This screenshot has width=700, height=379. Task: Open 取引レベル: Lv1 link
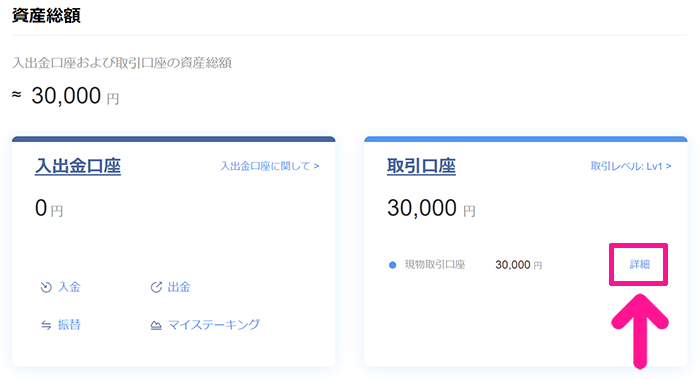tap(626, 166)
